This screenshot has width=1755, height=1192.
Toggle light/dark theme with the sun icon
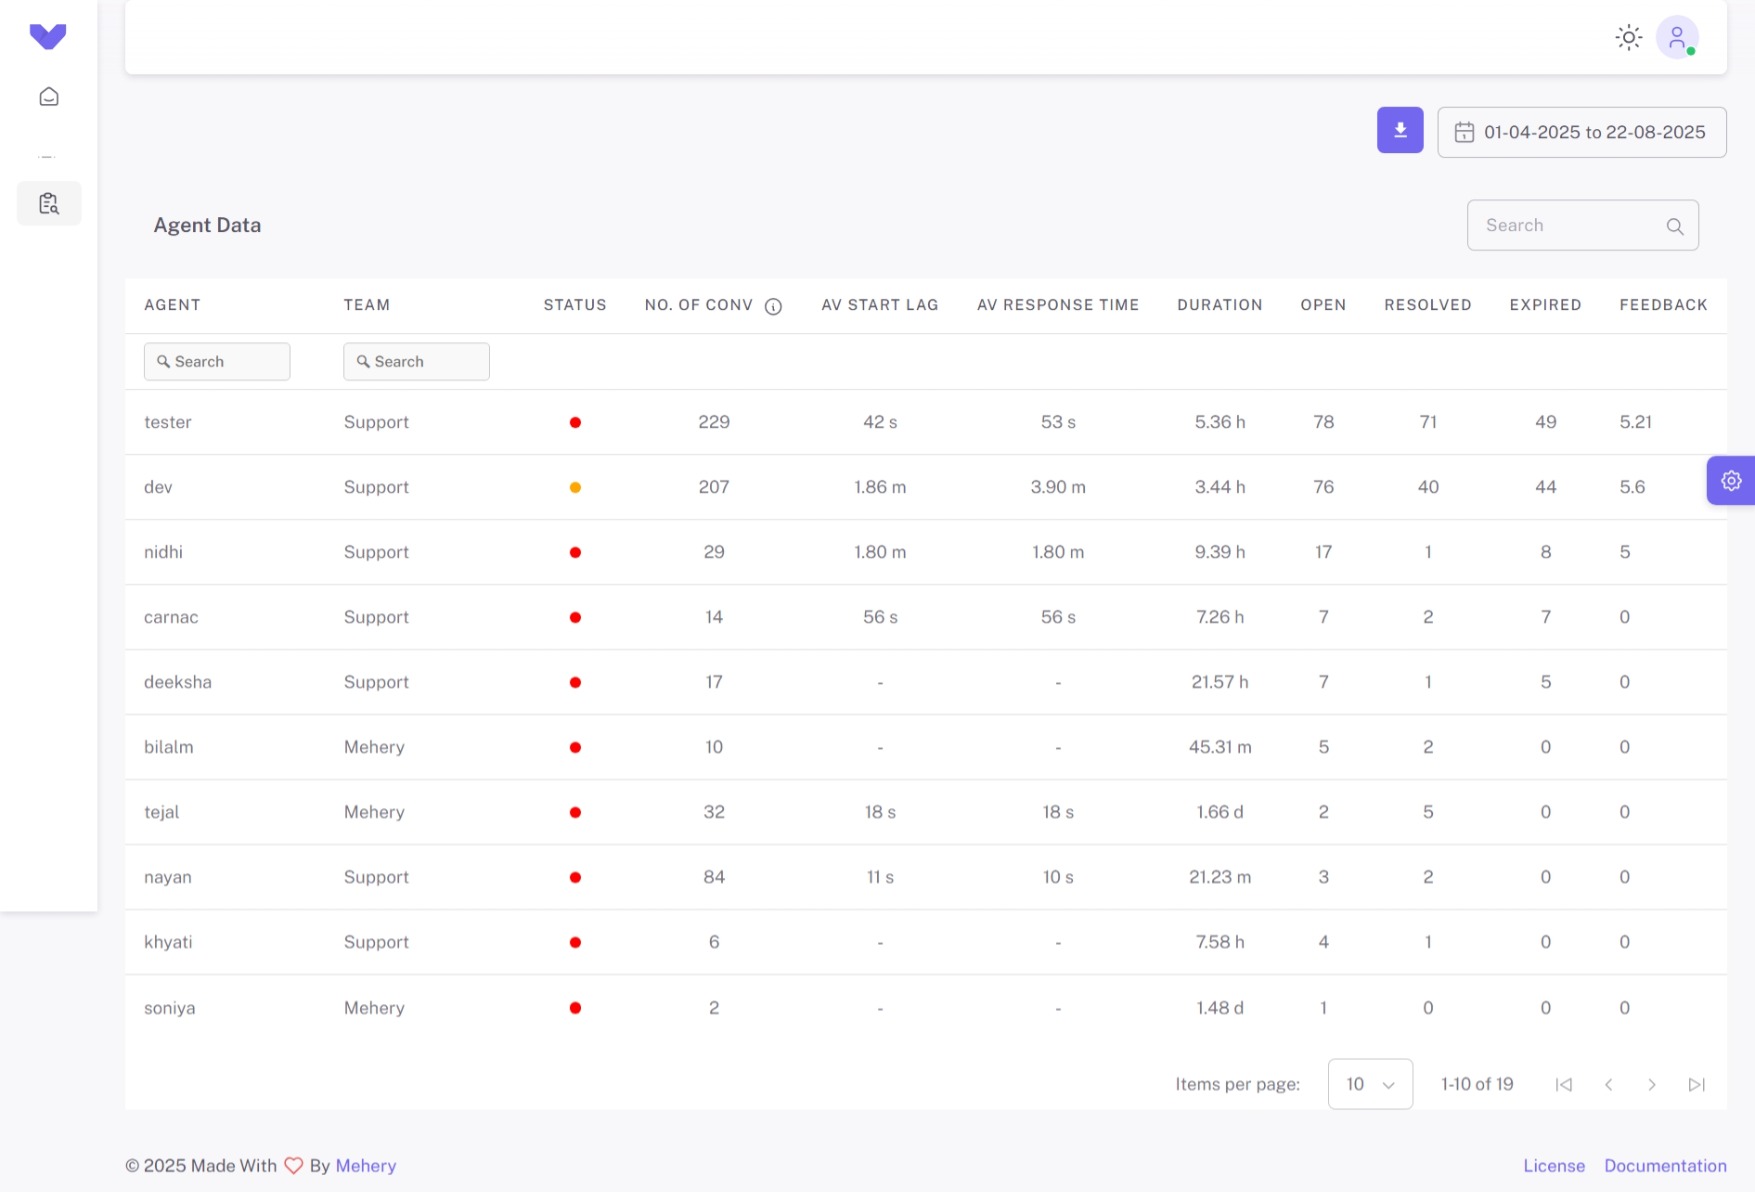tap(1628, 36)
